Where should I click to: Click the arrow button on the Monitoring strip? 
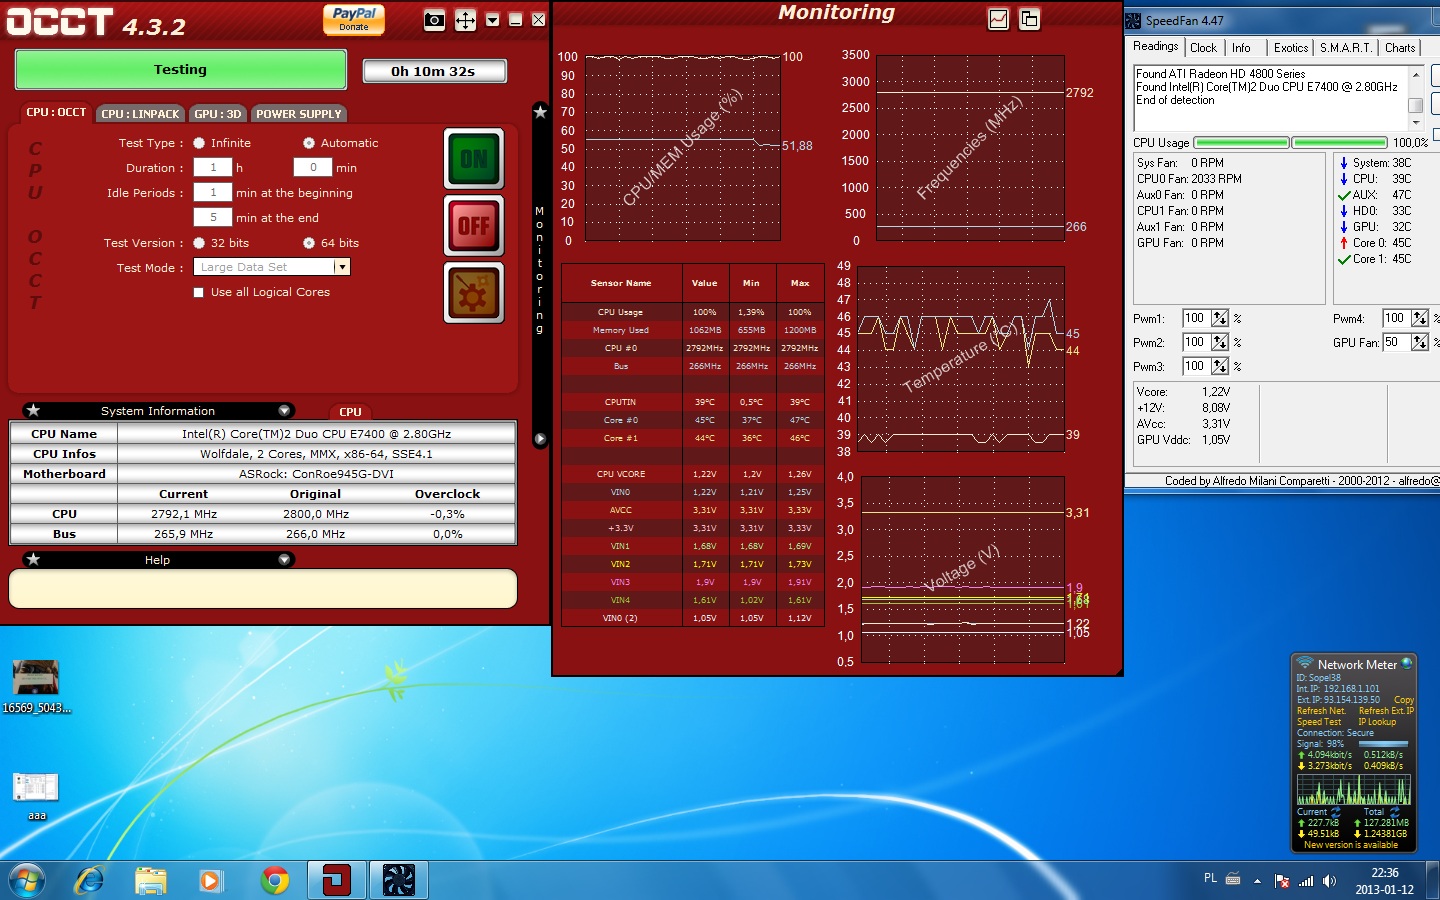point(540,439)
